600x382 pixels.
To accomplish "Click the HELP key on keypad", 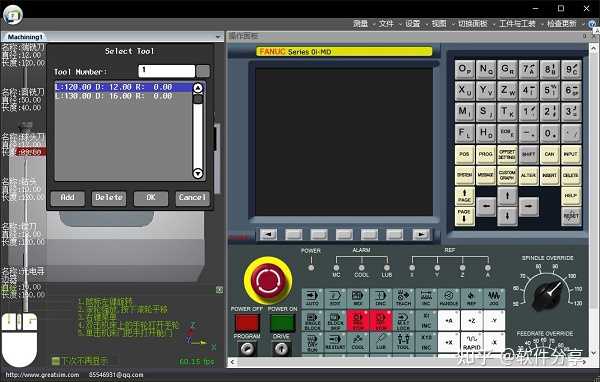I will (571, 196).
